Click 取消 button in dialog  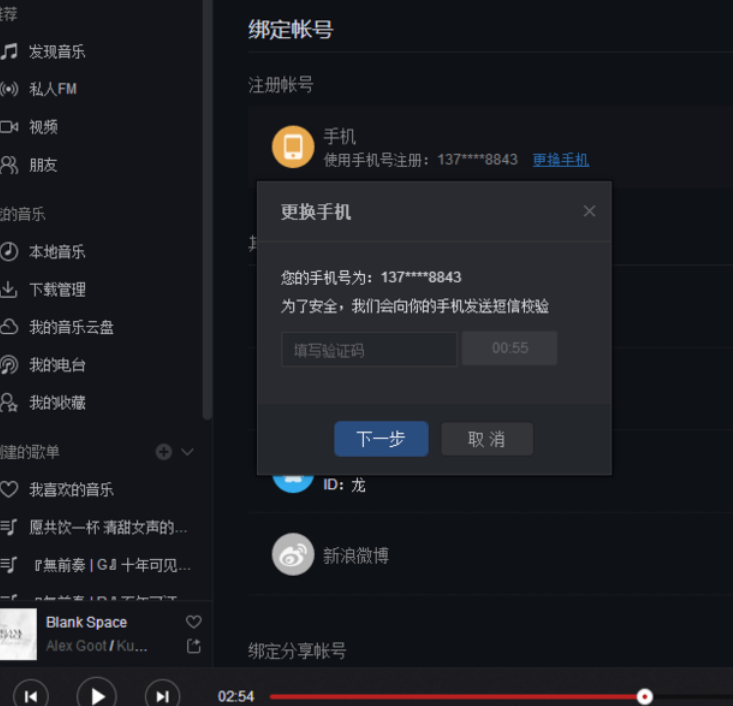coord(487,439)
